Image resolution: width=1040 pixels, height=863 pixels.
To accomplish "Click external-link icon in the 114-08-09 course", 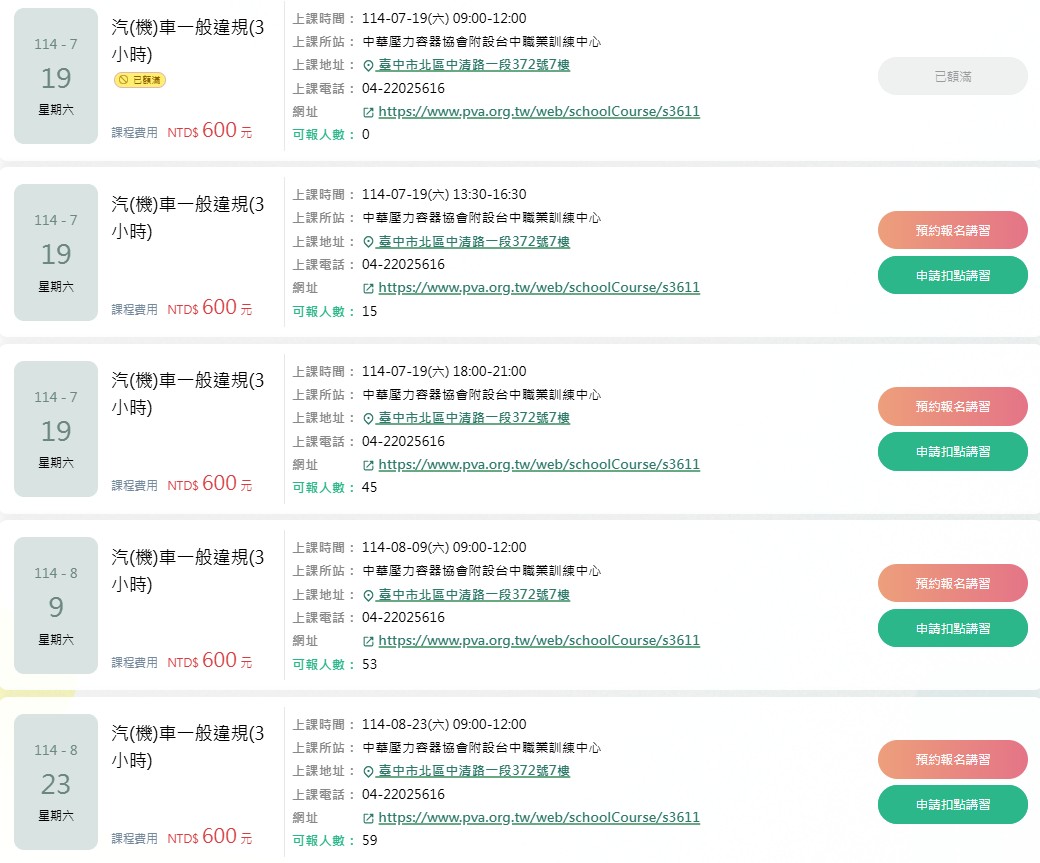I will coord(369,642).
